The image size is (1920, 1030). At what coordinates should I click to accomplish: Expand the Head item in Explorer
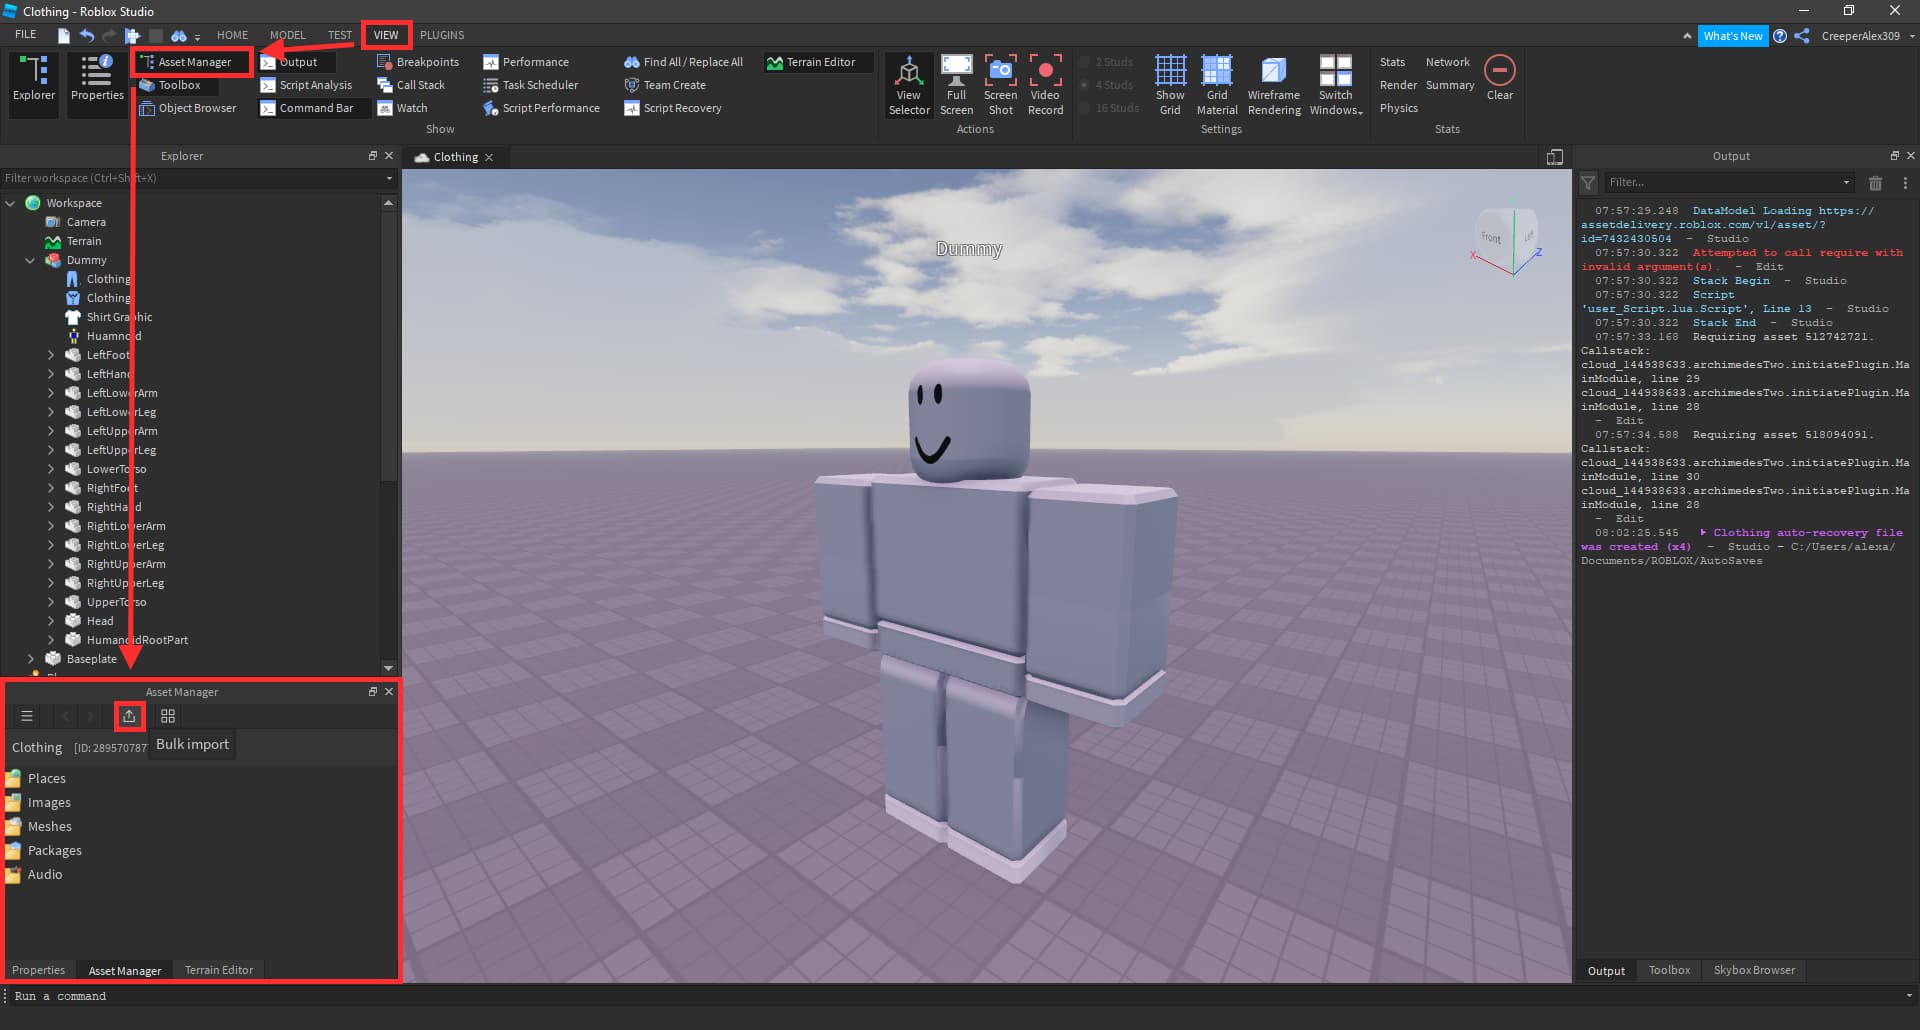(x=51, y=620)
